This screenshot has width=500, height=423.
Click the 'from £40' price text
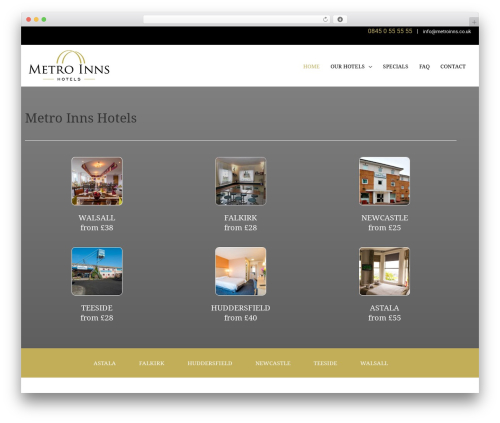pyautogui.click(x=241, y=318)
